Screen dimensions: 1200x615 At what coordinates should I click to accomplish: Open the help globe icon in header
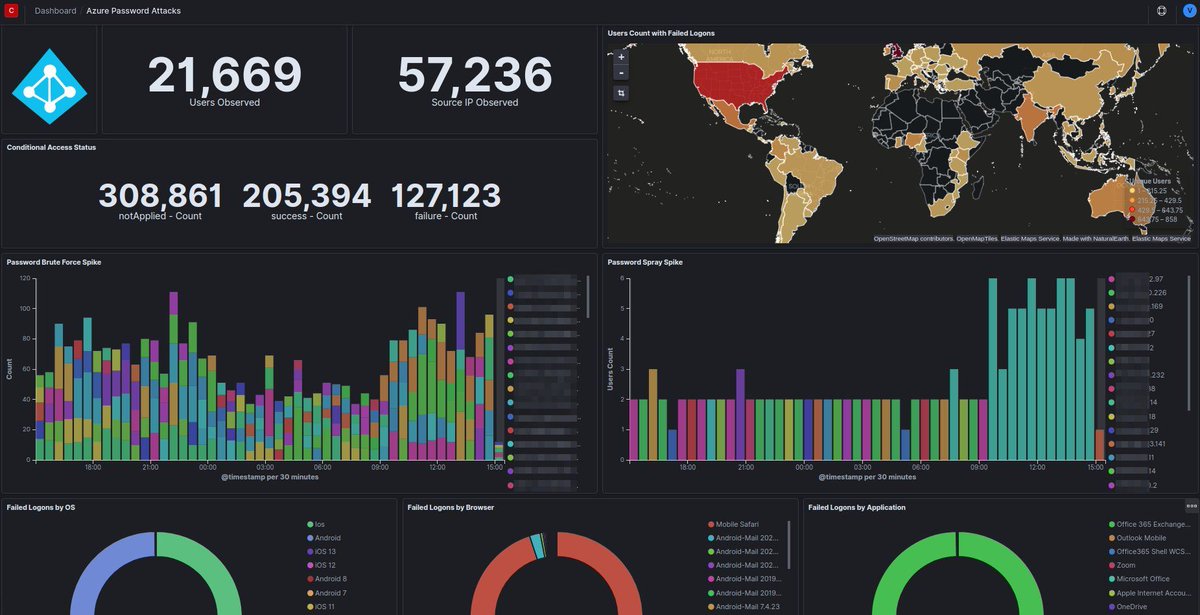(1161, 10)
